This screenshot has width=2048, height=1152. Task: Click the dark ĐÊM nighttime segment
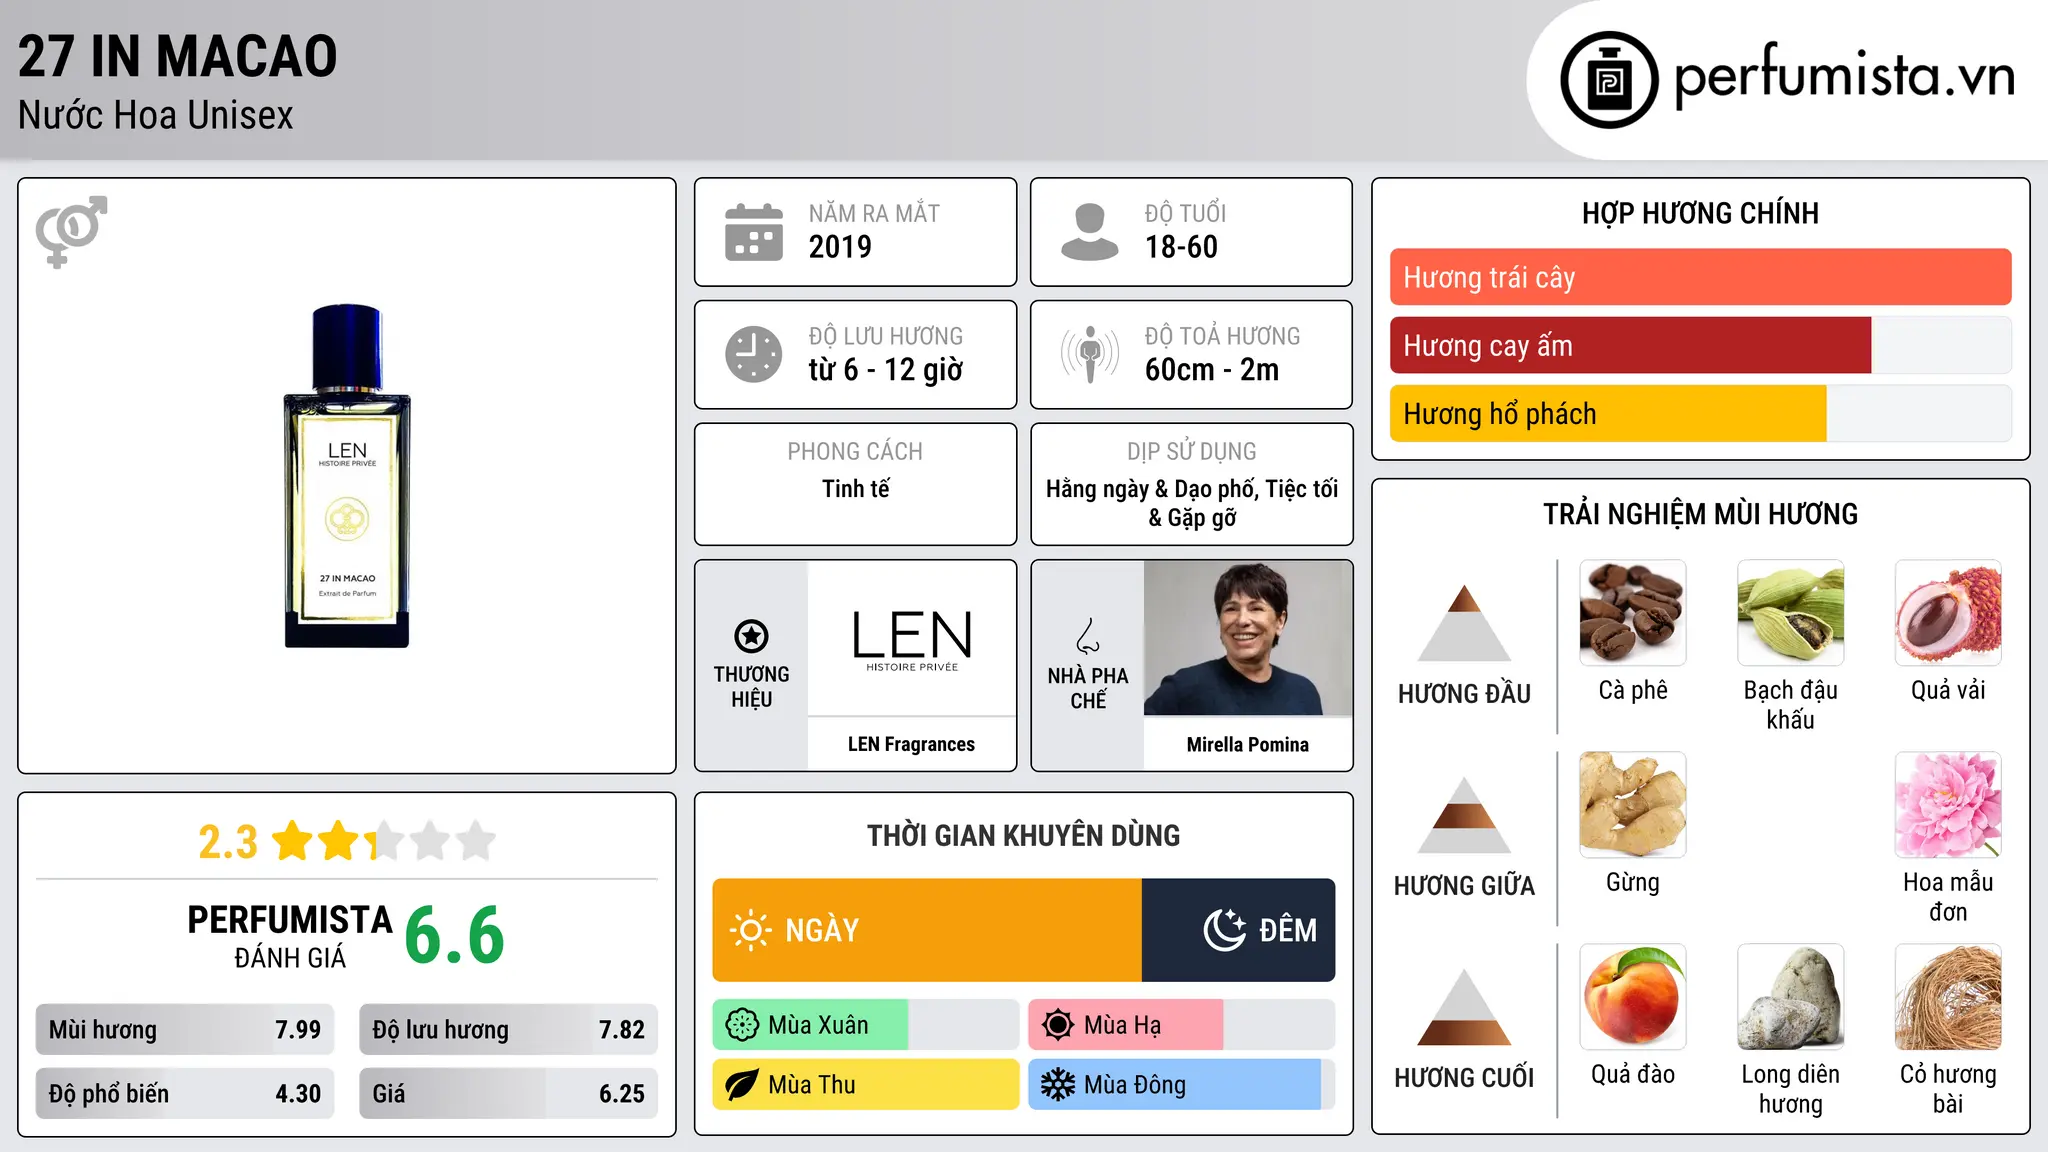[1238, 930]
